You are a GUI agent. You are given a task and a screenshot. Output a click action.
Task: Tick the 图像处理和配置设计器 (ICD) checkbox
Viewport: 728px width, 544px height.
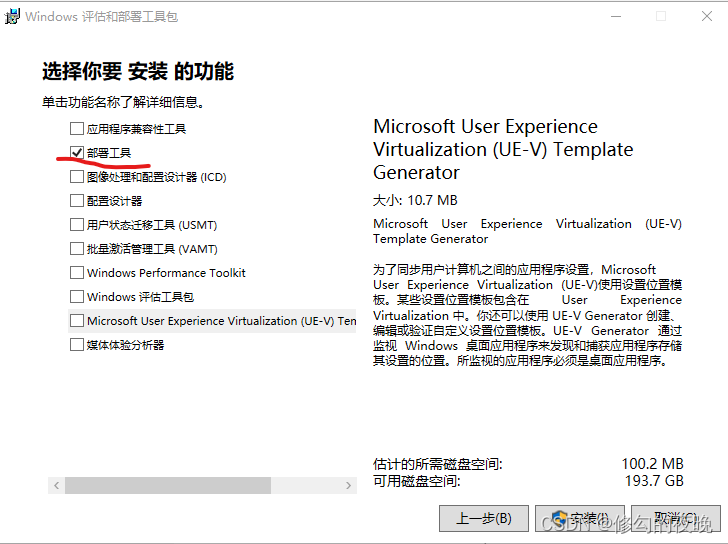(x=77, y=177)
